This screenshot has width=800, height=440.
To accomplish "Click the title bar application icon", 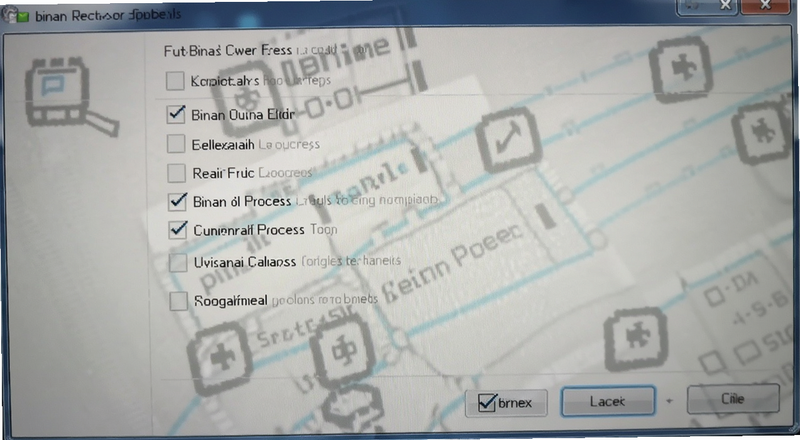I will 15,15.
